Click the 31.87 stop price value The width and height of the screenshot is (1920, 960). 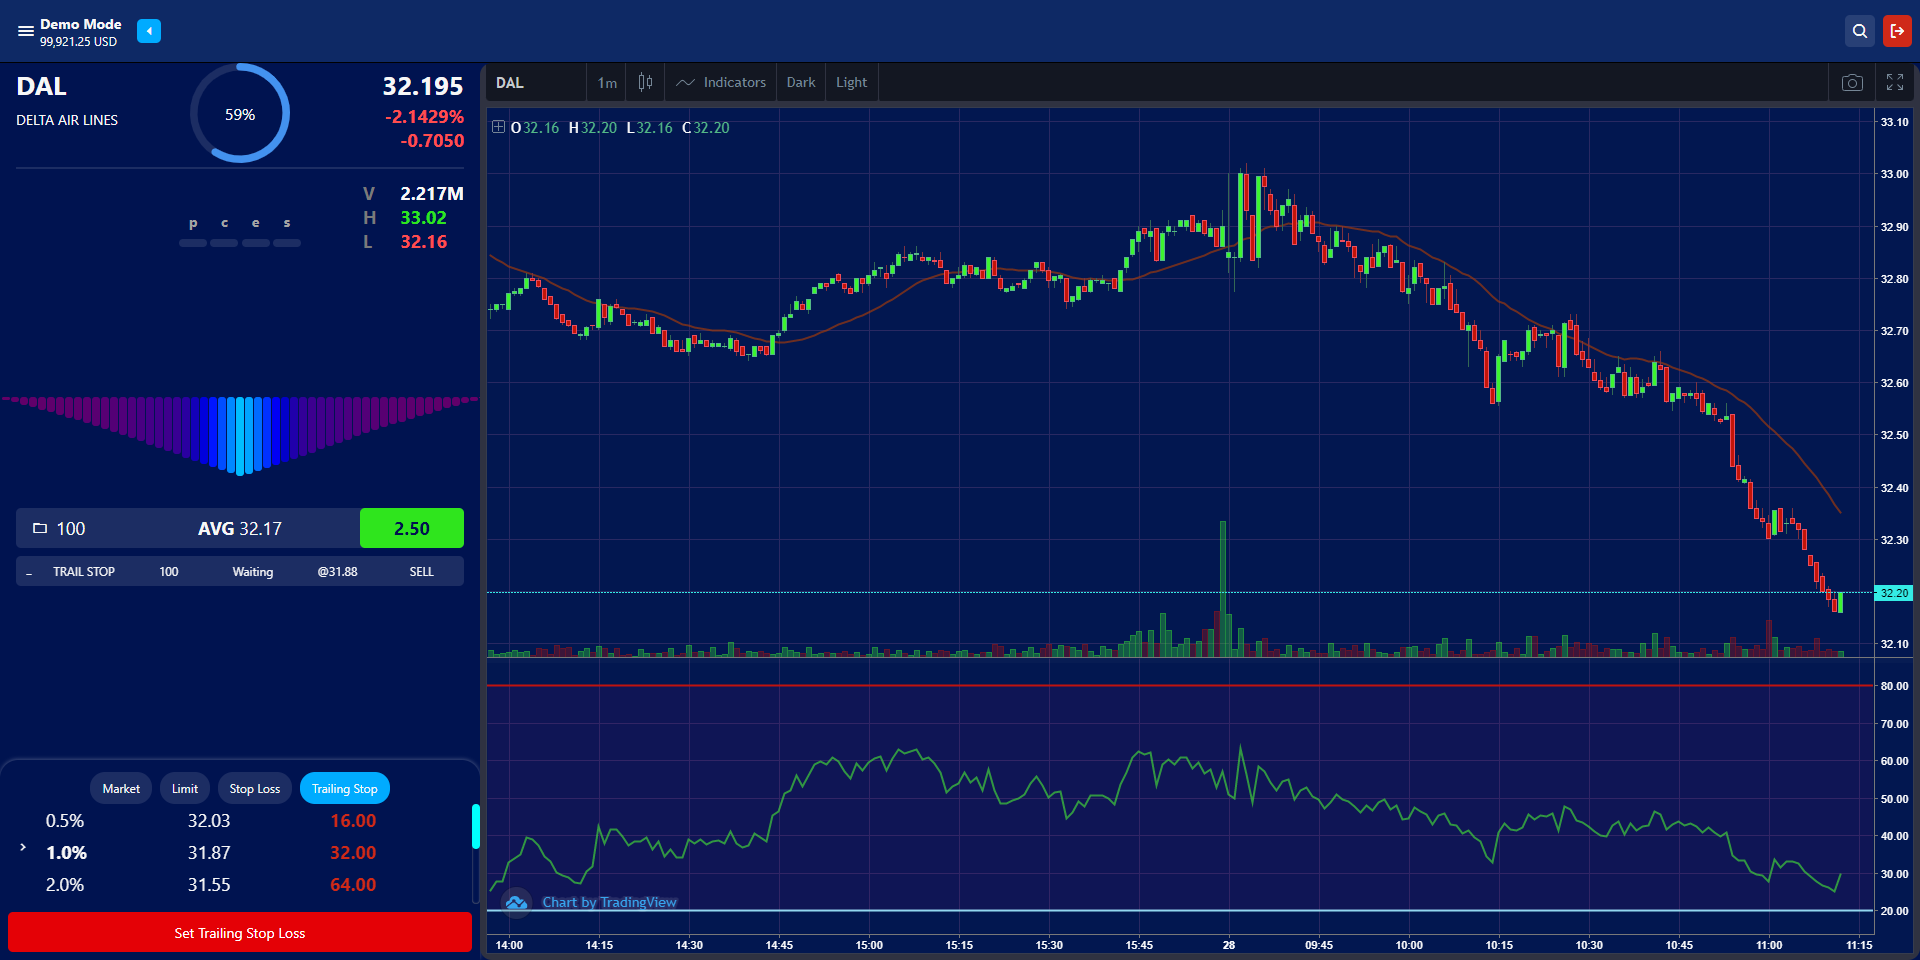point(209,853)
